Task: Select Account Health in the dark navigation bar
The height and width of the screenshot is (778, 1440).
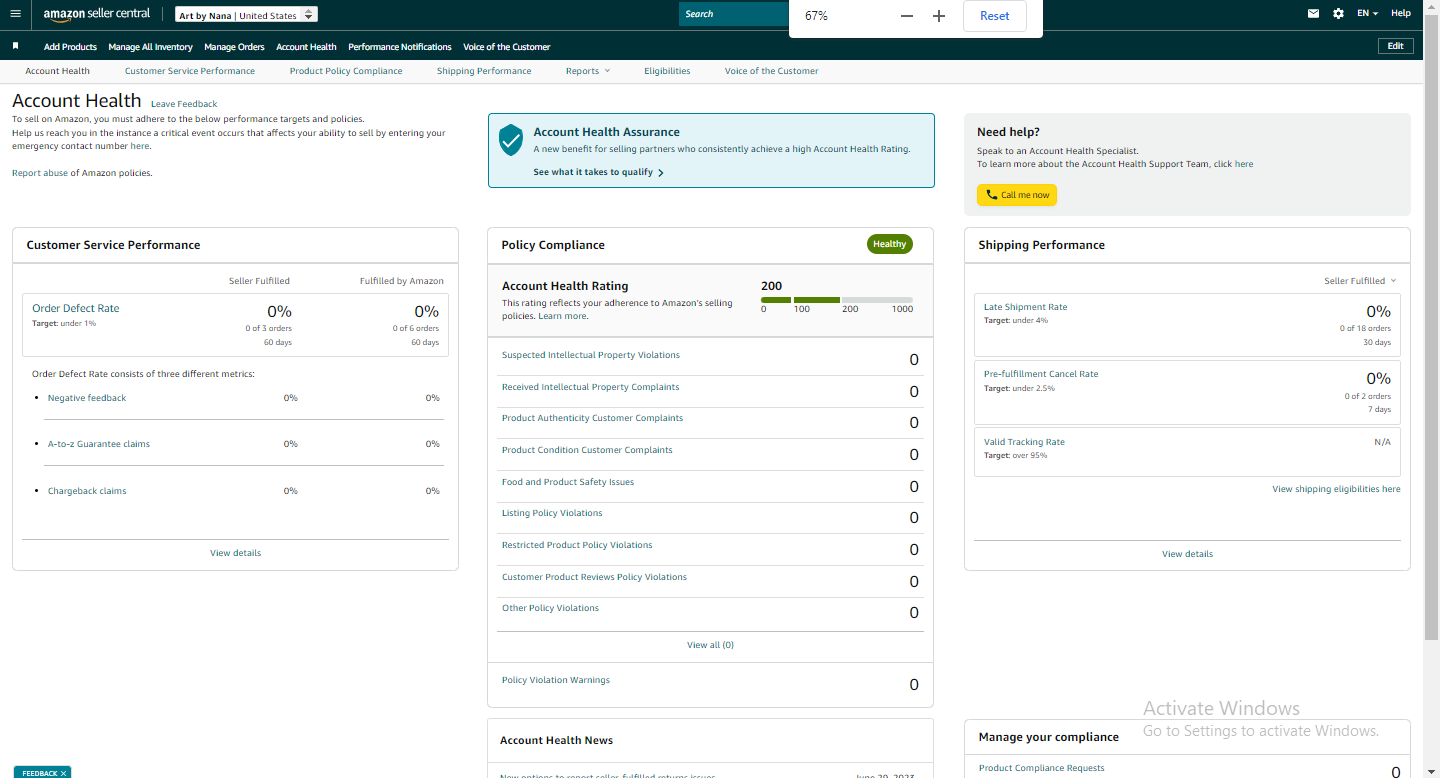Action: (x=306, y=47)
